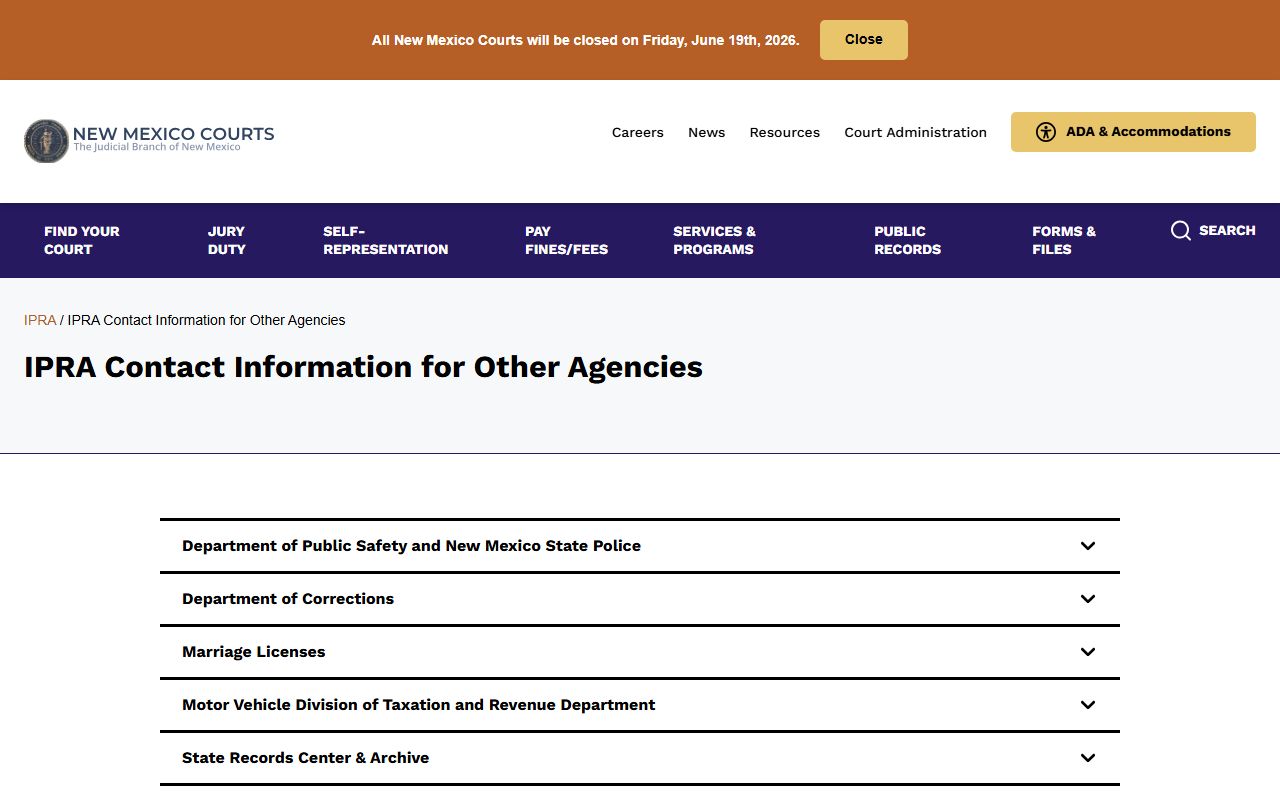This screenshot has width=1280, height=800.
Task: Open the Careers link
Action: point(638,132)
